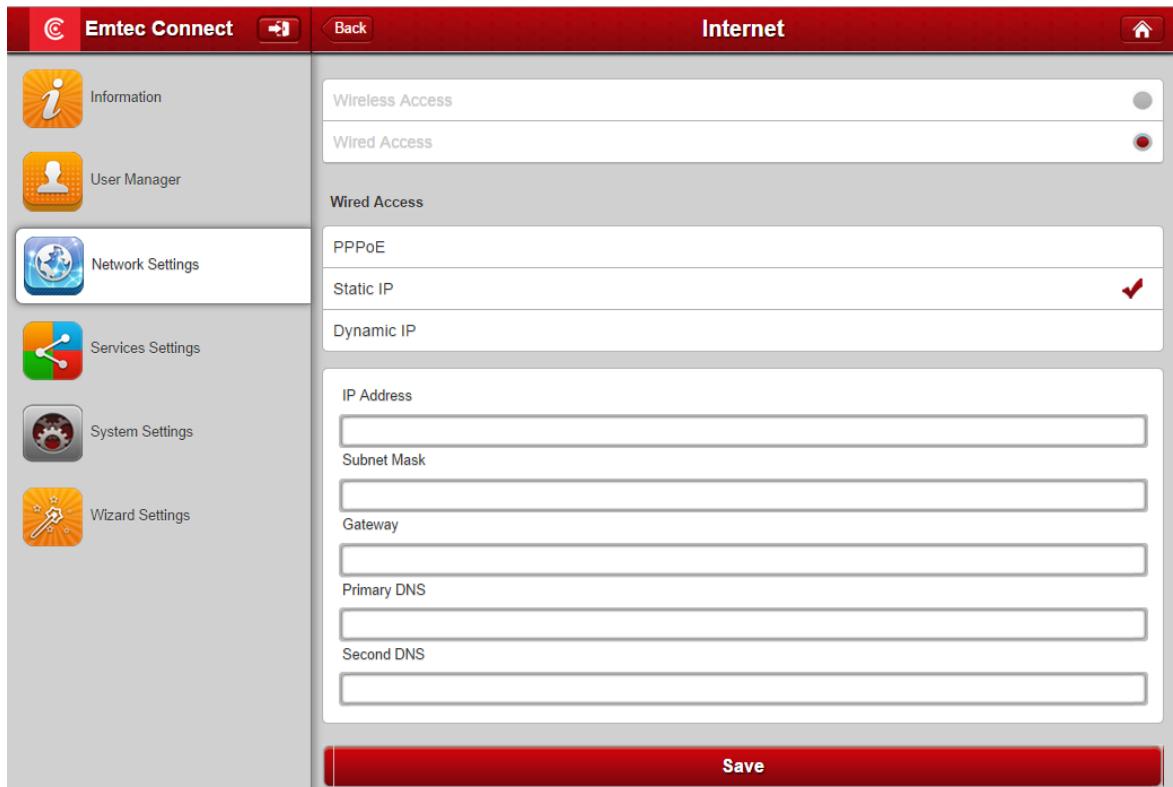This screenshot has width=1173, height=787.
Task: Choose the Dynamic IP option
Action: tap(742, 331)
